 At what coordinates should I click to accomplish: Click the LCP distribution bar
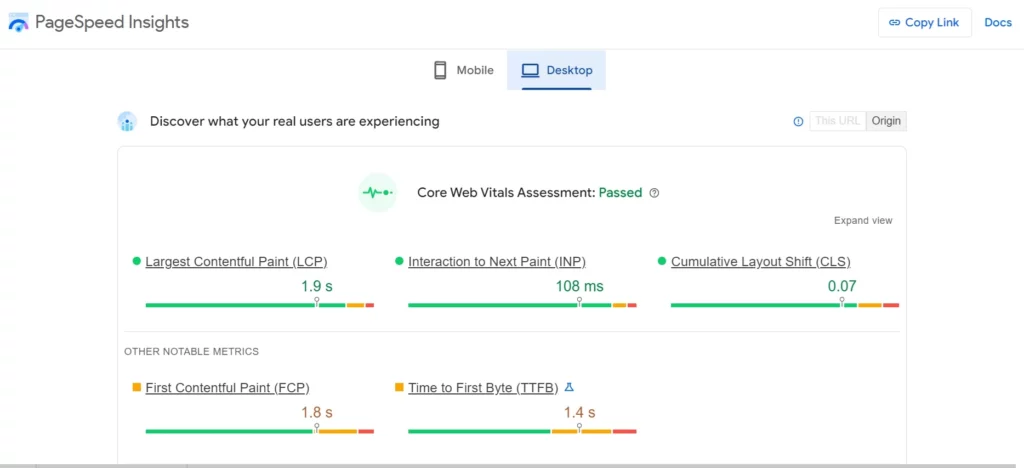point(260,305)
